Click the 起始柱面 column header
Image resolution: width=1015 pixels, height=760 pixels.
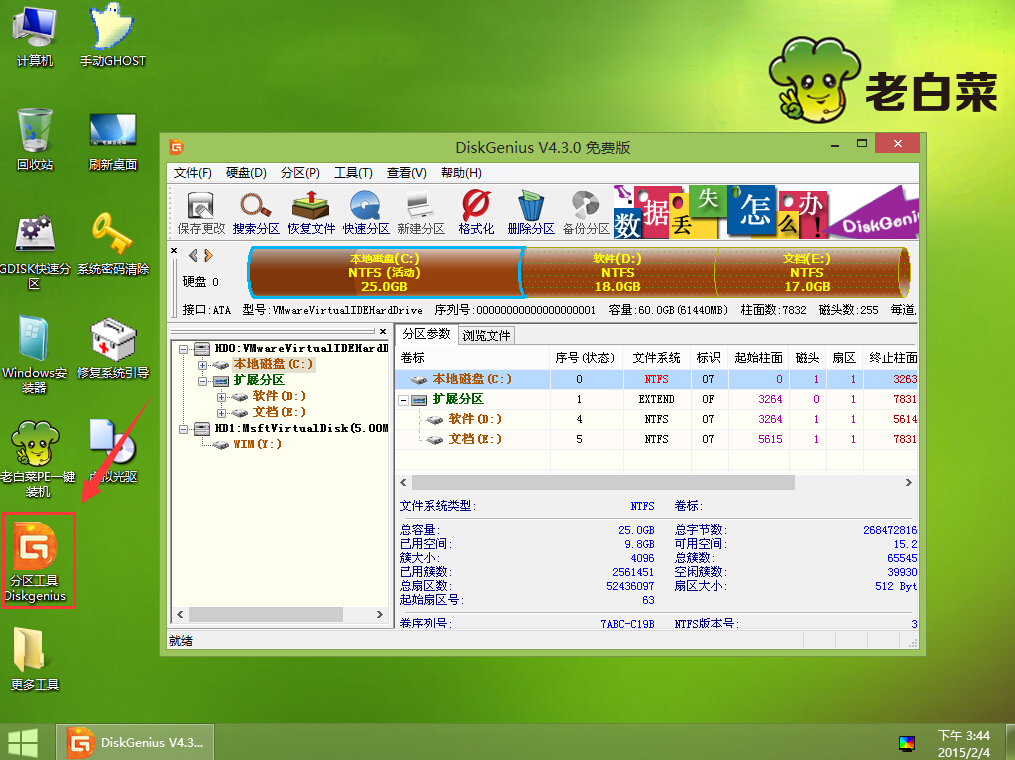click(758, 358)
